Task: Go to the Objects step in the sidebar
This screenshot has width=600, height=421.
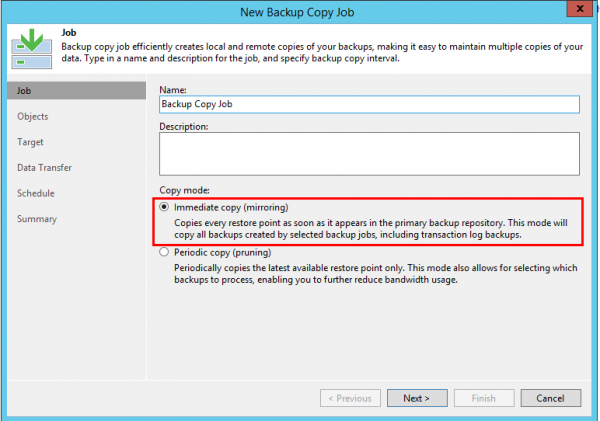Action: point(33,116)
